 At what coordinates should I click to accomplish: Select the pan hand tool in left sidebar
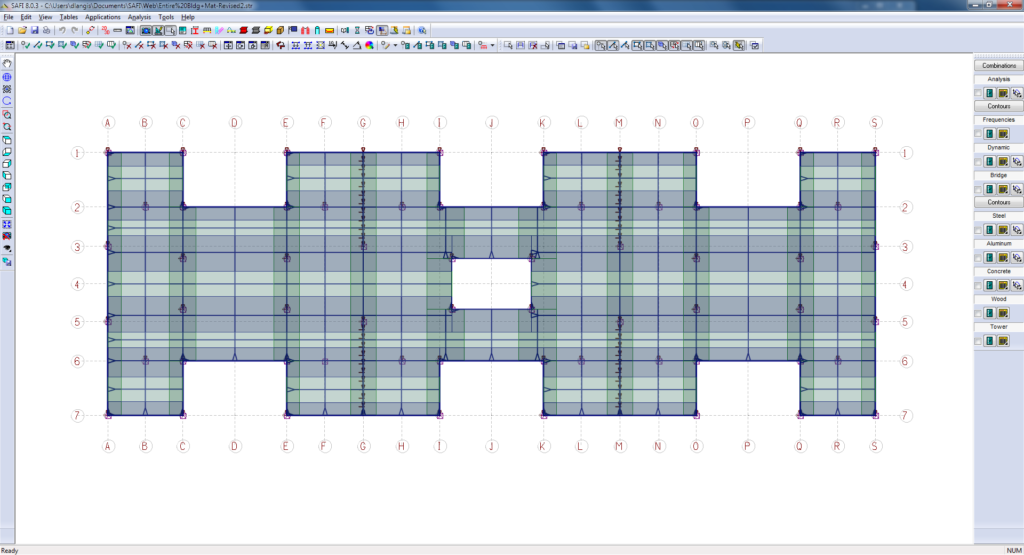click(7, 64)
